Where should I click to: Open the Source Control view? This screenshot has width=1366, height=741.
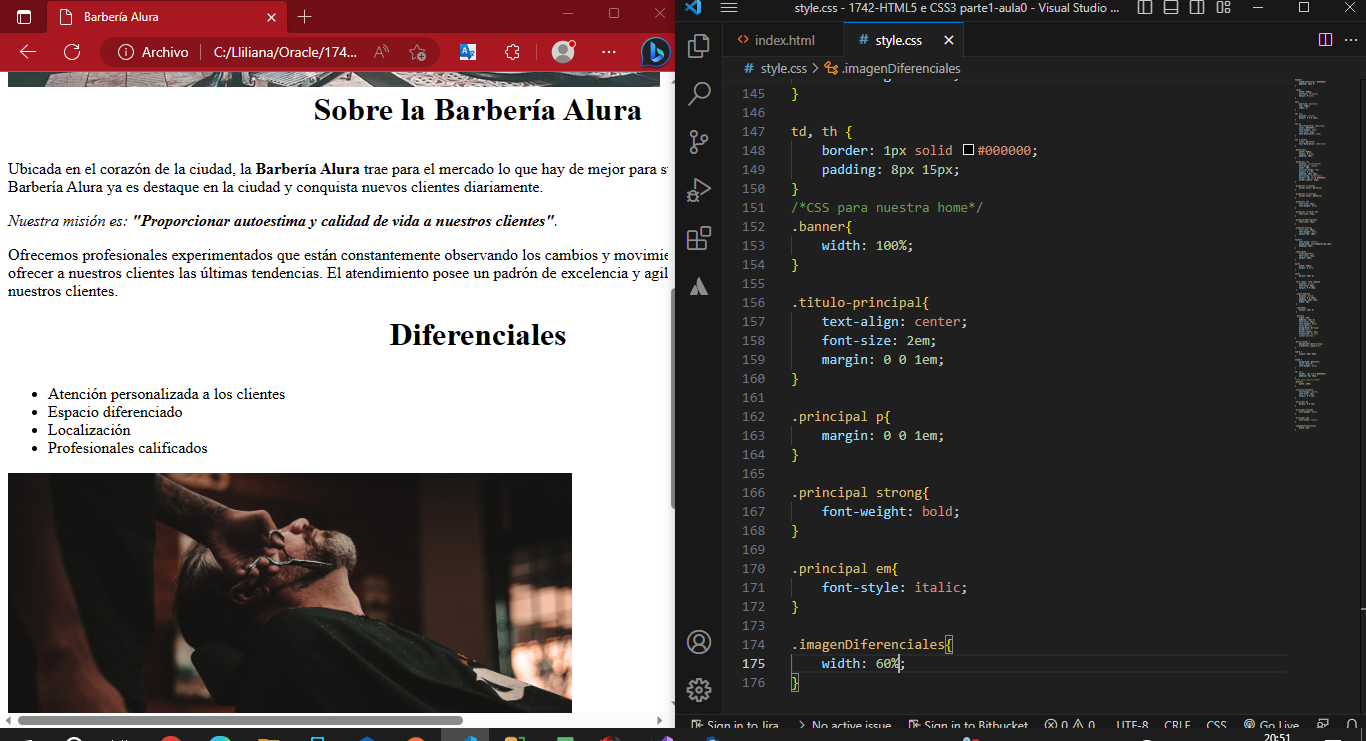tap(699, 142)
